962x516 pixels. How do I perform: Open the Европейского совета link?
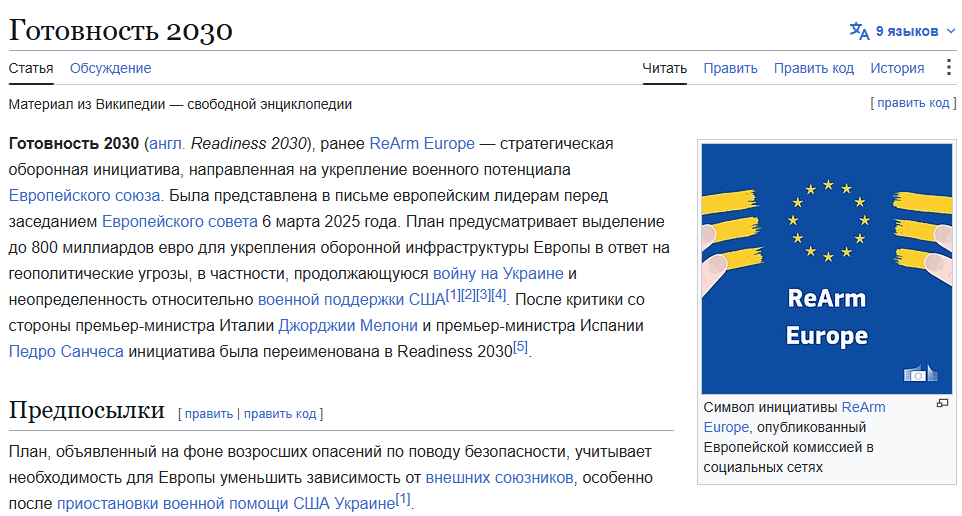click(x=180, y=221)
